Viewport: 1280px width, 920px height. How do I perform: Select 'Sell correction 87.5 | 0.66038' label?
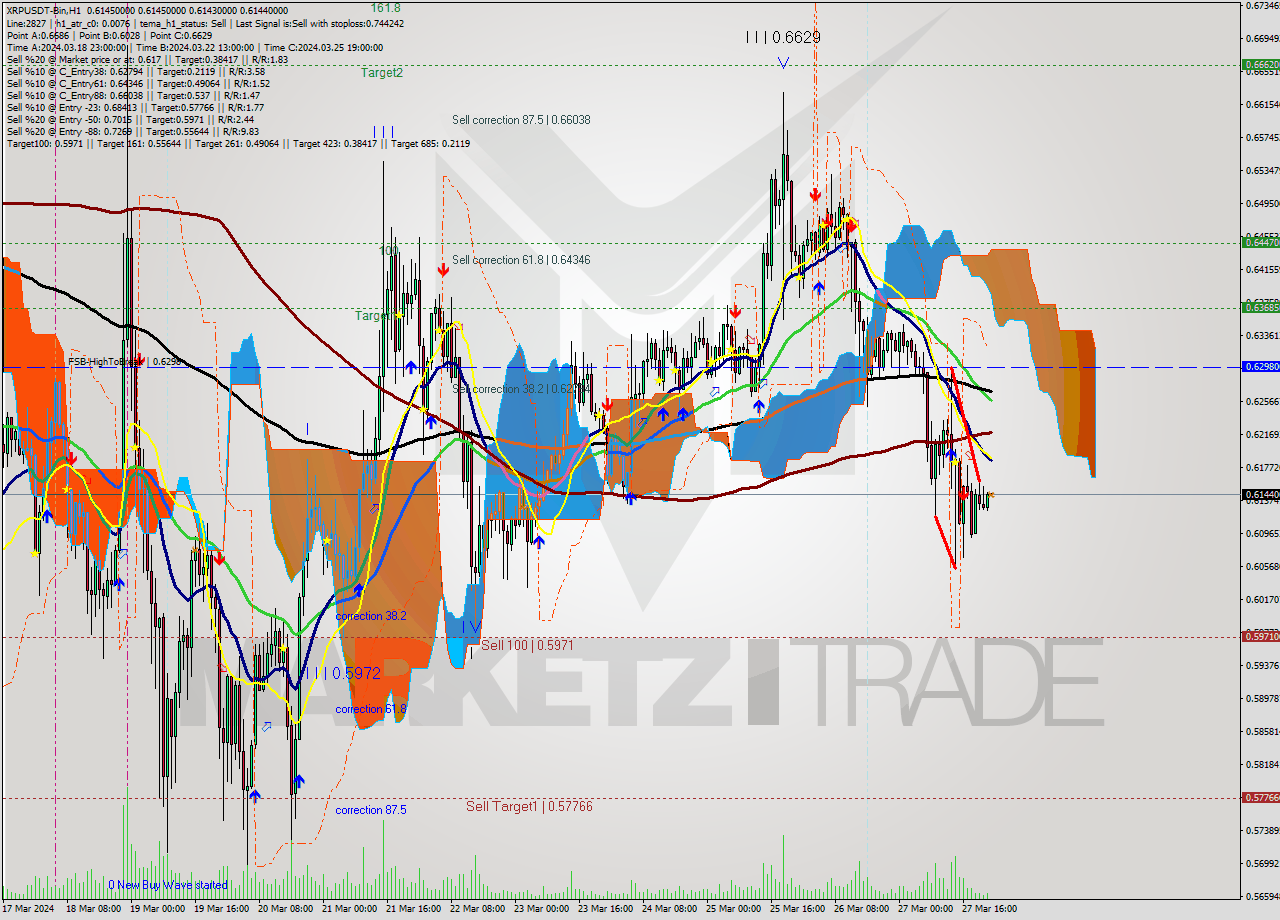click(x=521, y=120)
